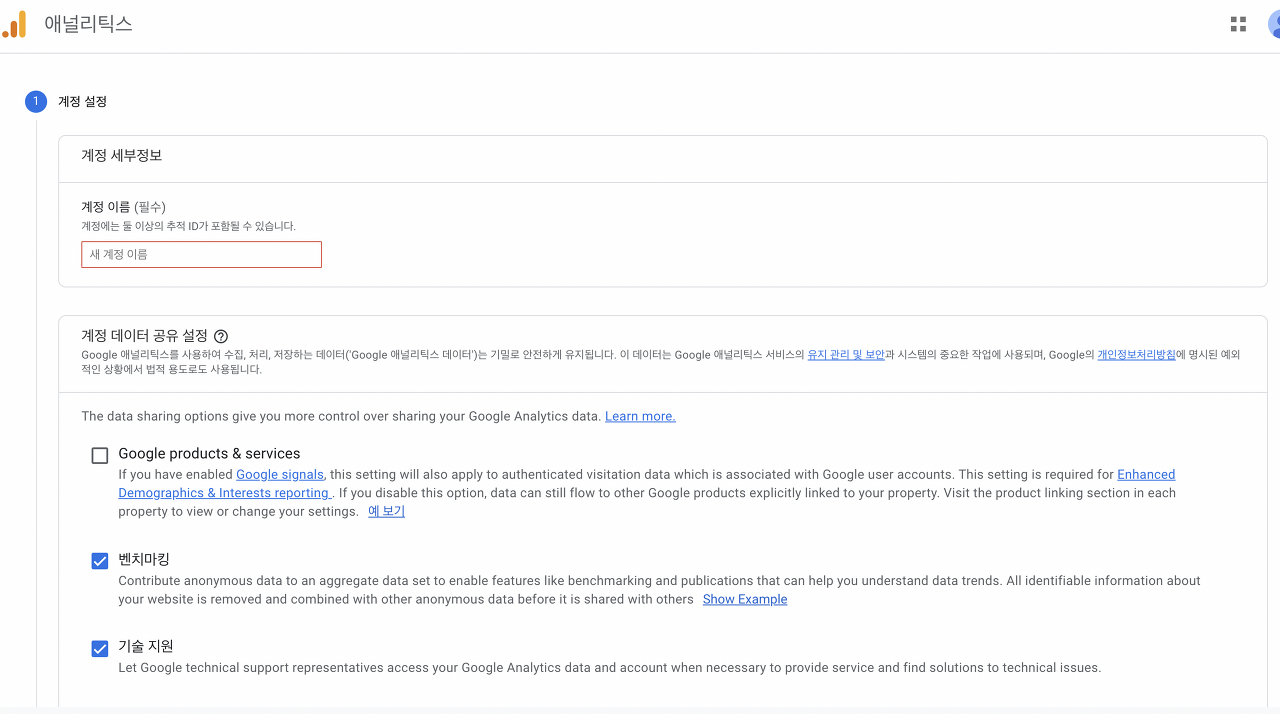Open the Google apps launcher grid
This screenshot has width=1280, height=714.
coord(1238,24)
